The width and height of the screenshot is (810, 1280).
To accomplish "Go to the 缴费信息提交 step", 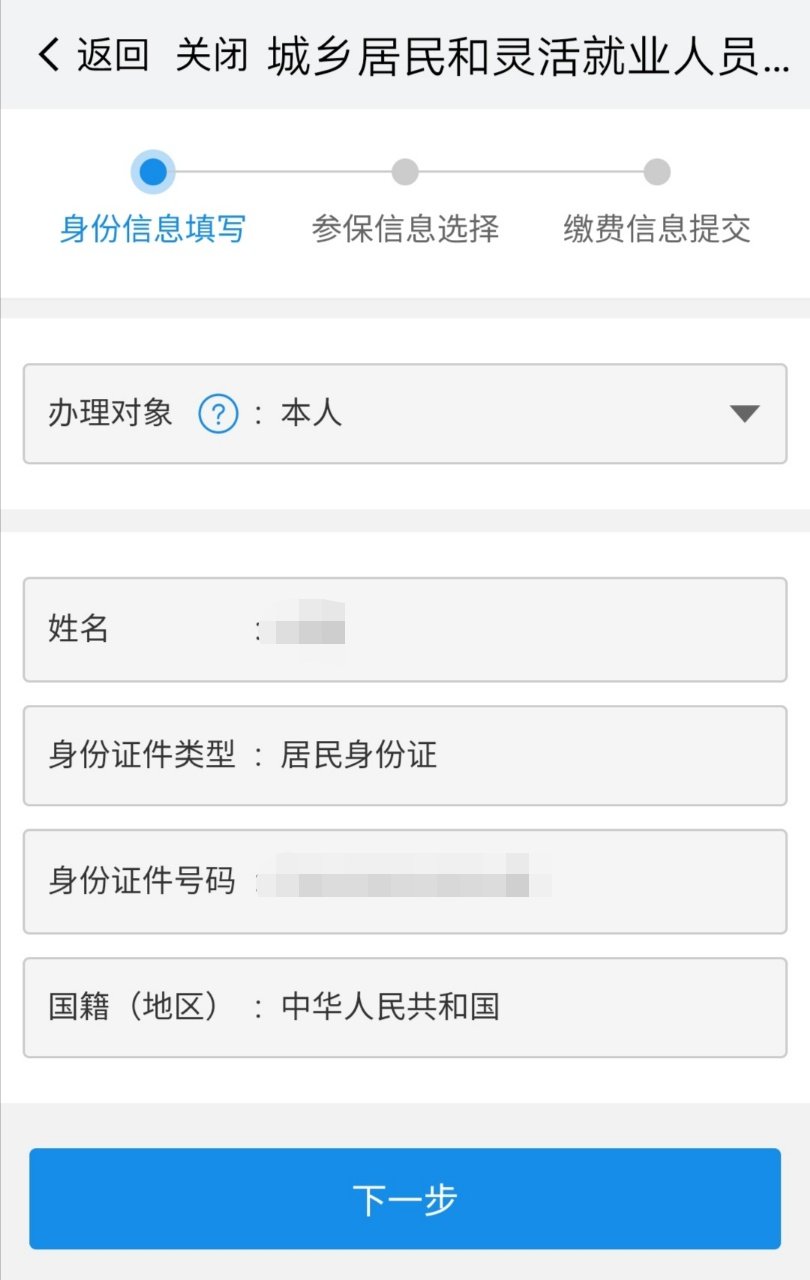I will tap(657, 229).
